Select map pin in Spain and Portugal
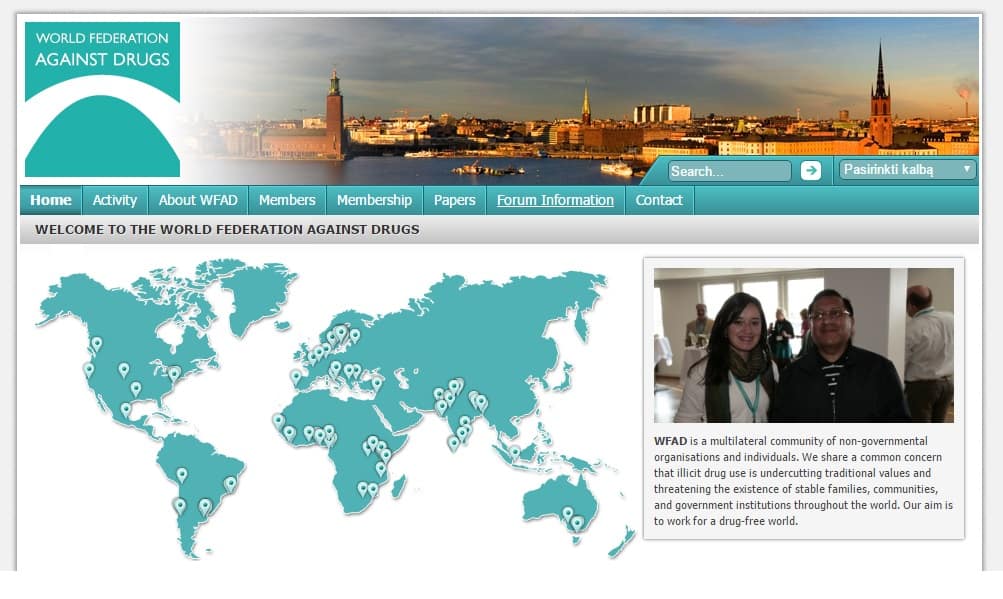 pyautogui.click(x=296, y=376)
